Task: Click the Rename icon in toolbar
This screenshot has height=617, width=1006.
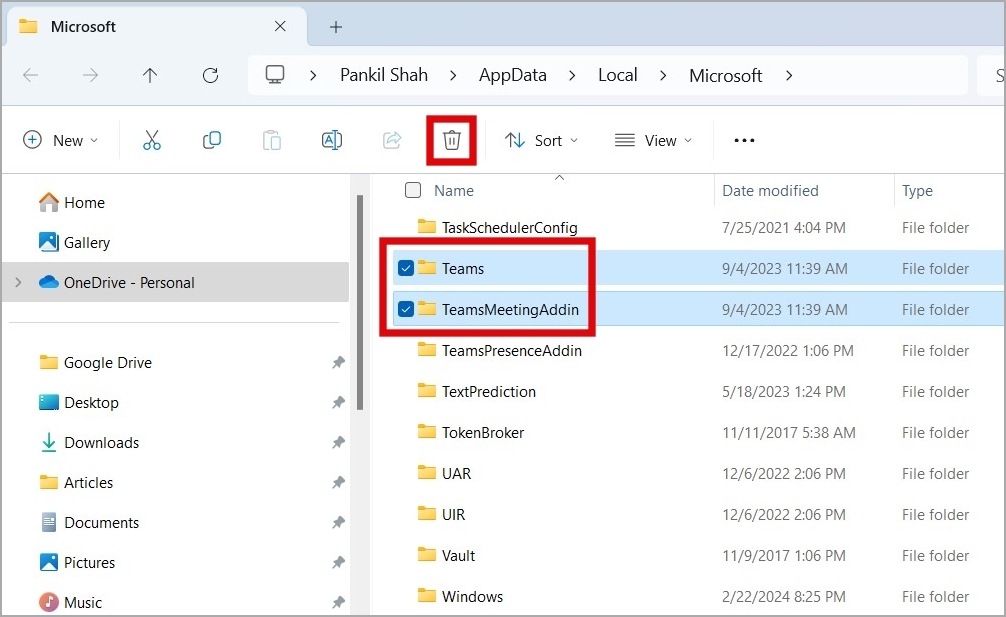Action: pos(332,140)
